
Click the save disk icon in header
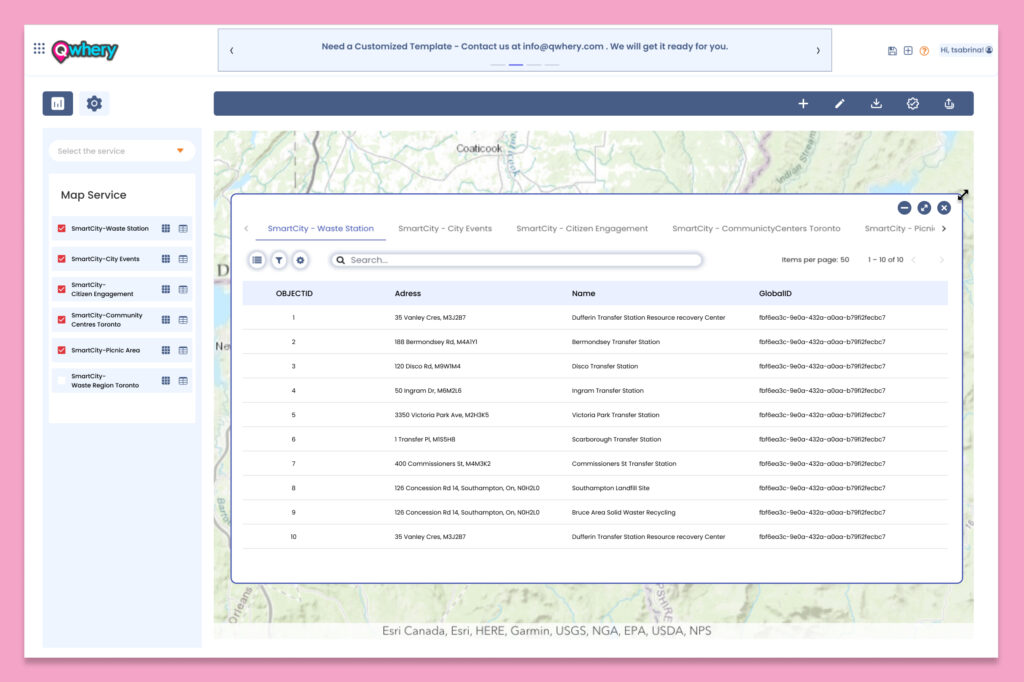(x=892, y=51)
